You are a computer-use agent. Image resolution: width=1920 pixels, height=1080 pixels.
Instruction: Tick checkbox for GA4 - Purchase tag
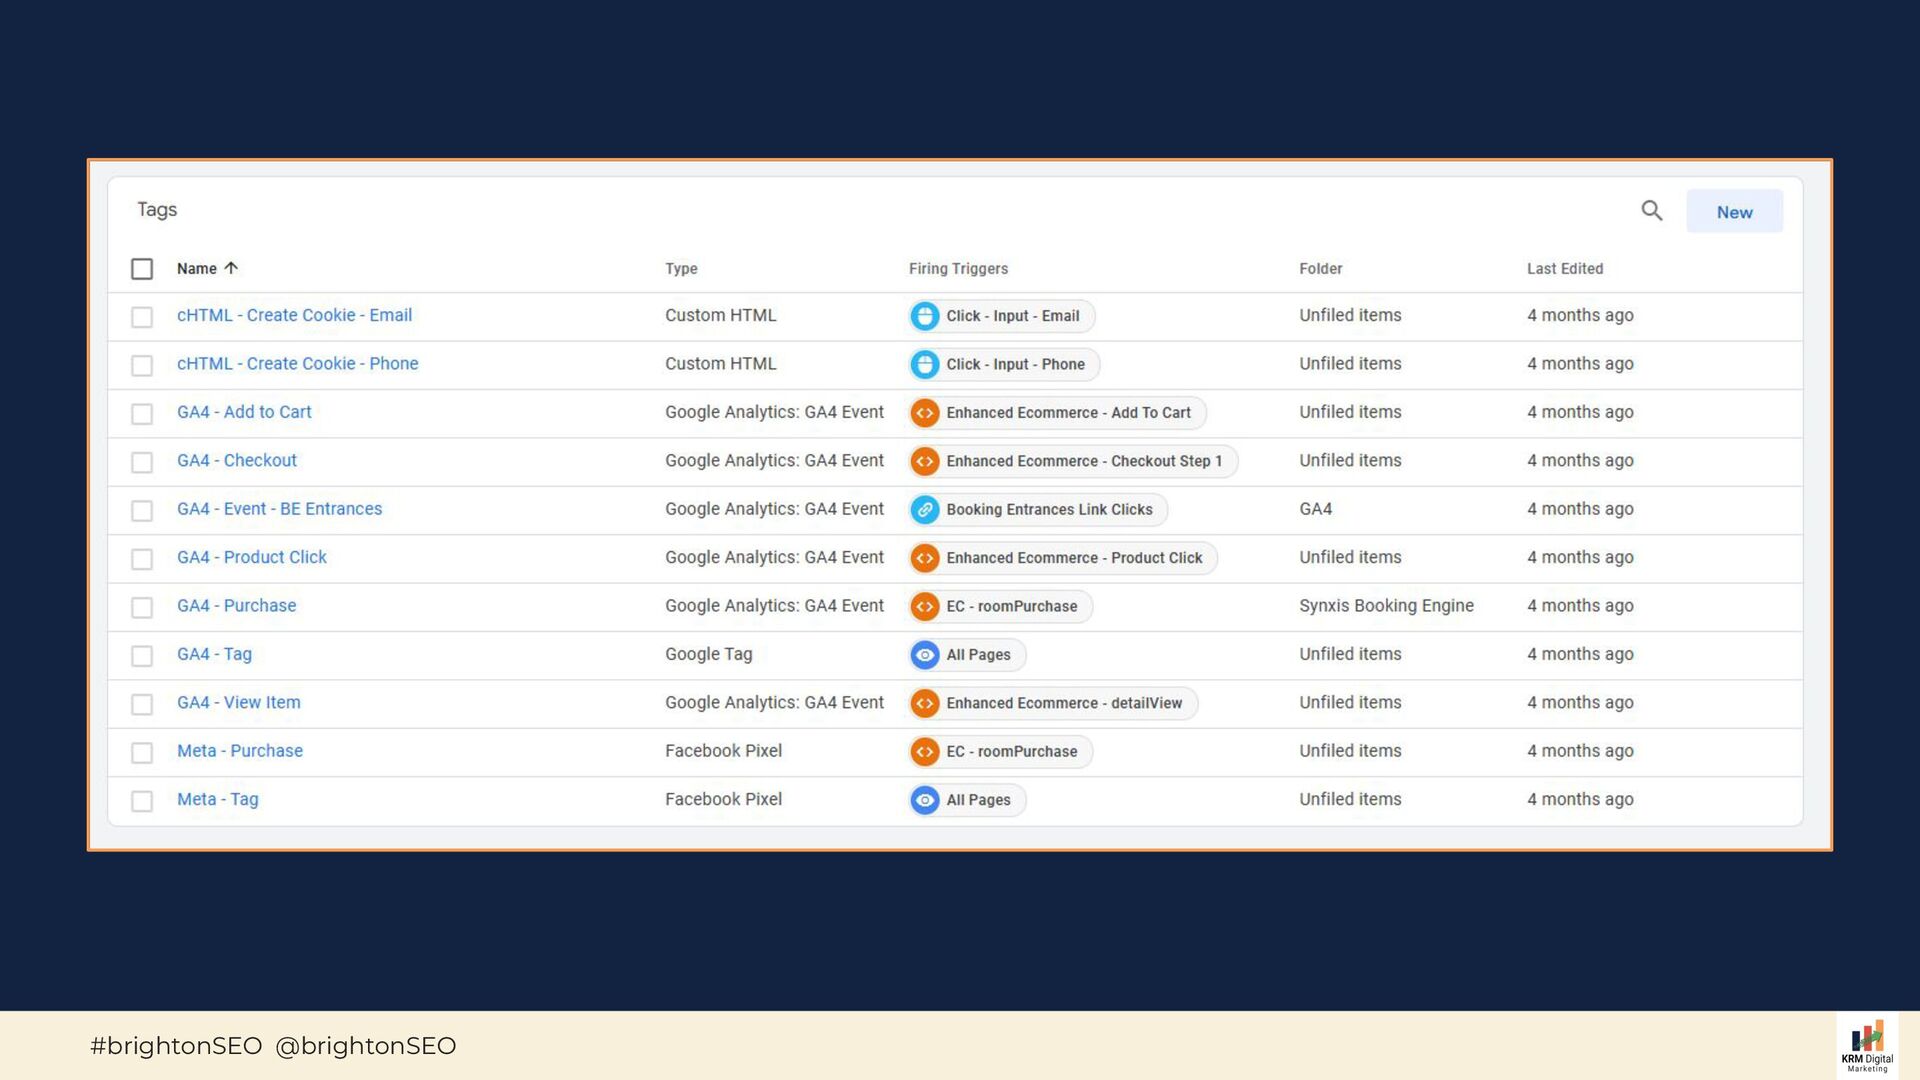pyautogui.click(x=142, y=608)
